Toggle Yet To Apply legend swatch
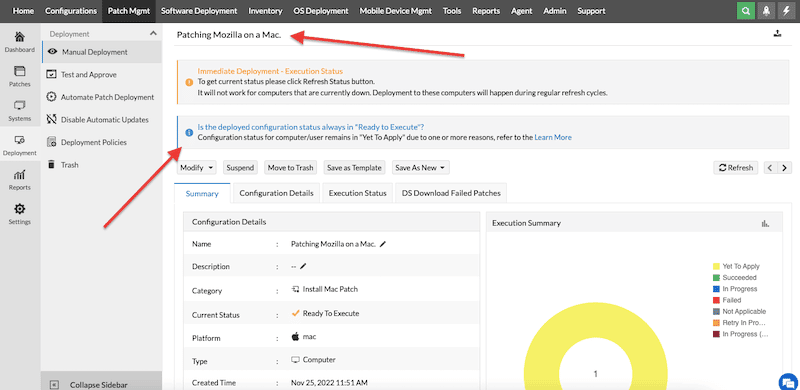Viewport: 800px width, 390px height. point(716,266)
